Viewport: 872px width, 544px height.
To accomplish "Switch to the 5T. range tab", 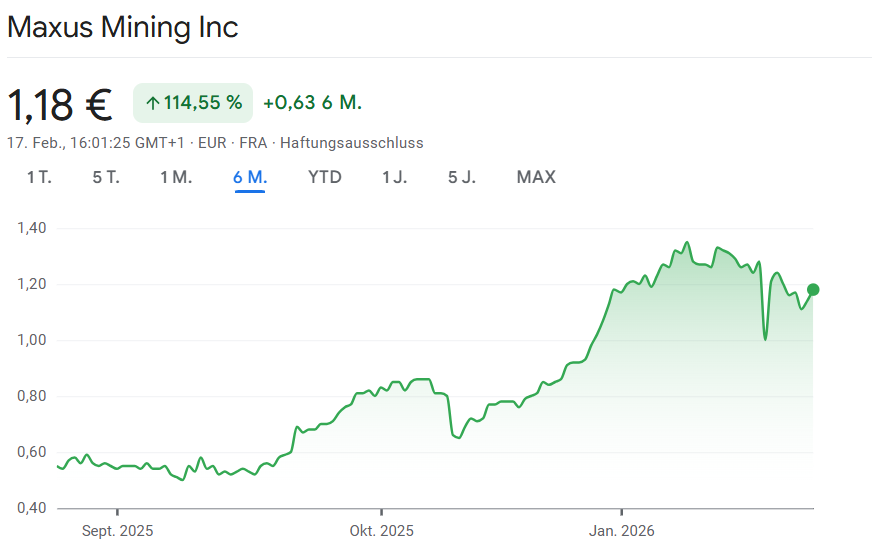I will point(106,177).
